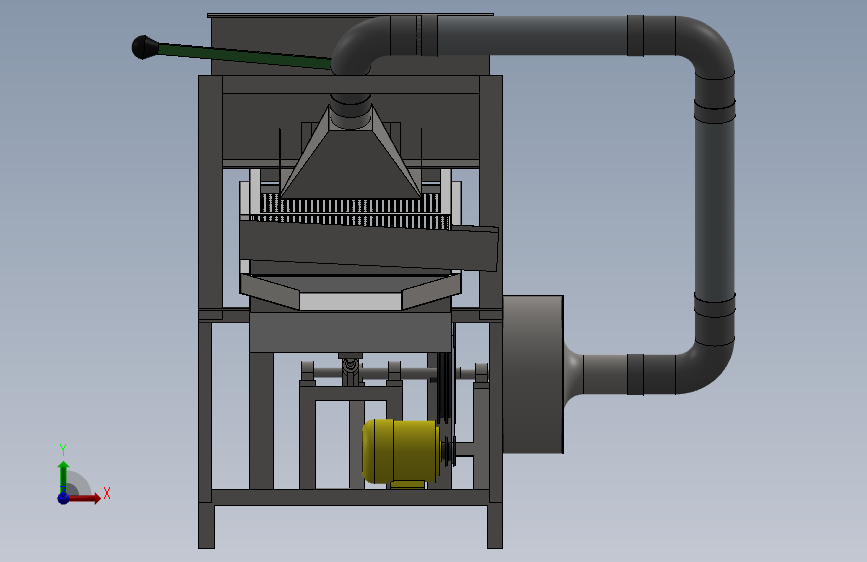The width and height of the screenshot is (867, 562).
Task: Select the blower fan housing beside the frame
Action: pos(533,374)
